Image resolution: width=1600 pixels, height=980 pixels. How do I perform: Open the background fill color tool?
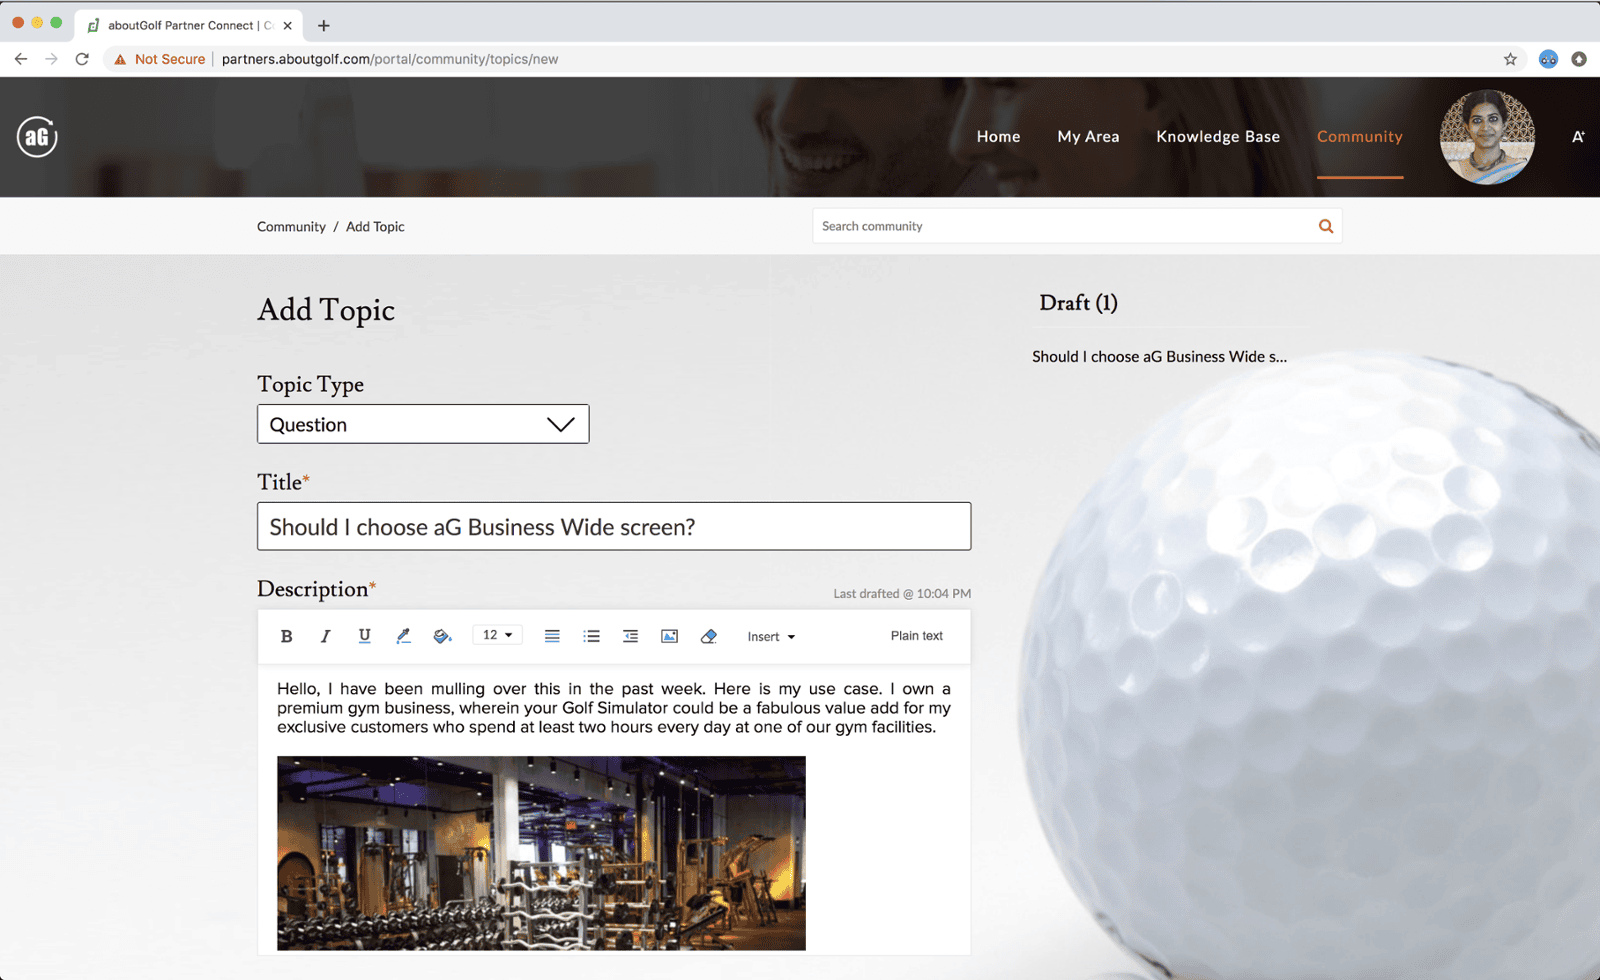point(442,636)
